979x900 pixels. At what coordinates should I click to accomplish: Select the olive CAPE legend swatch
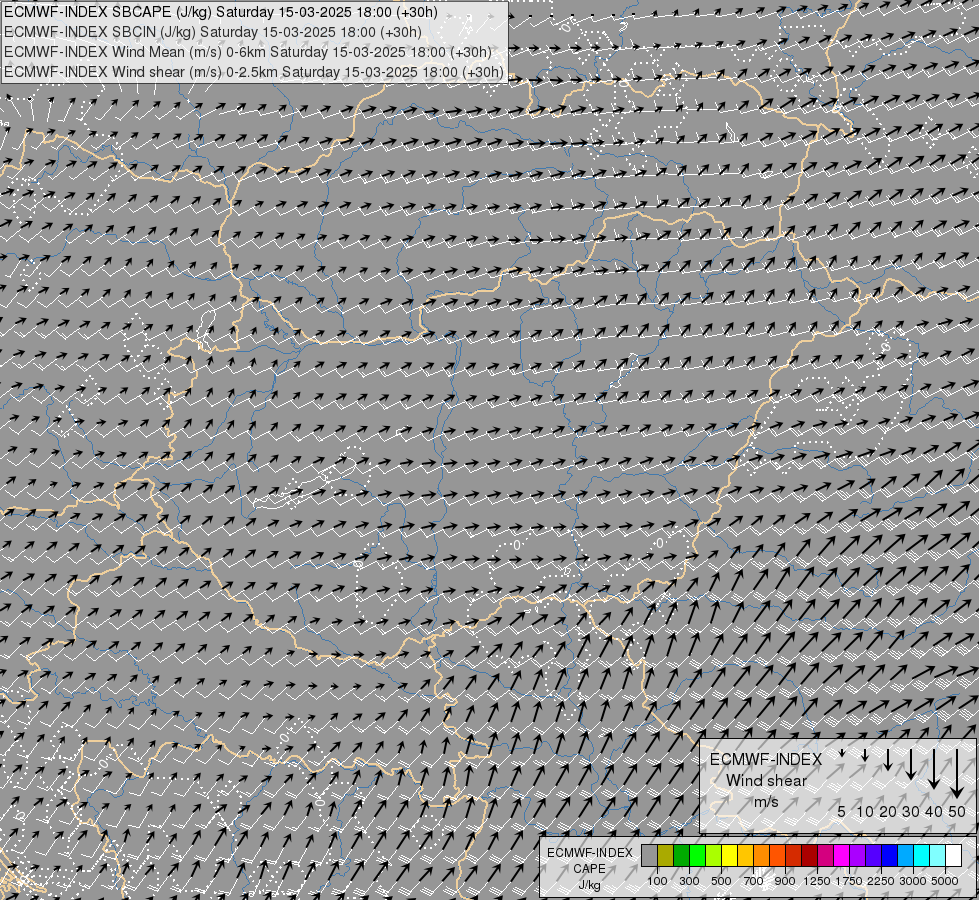[666, 855]
